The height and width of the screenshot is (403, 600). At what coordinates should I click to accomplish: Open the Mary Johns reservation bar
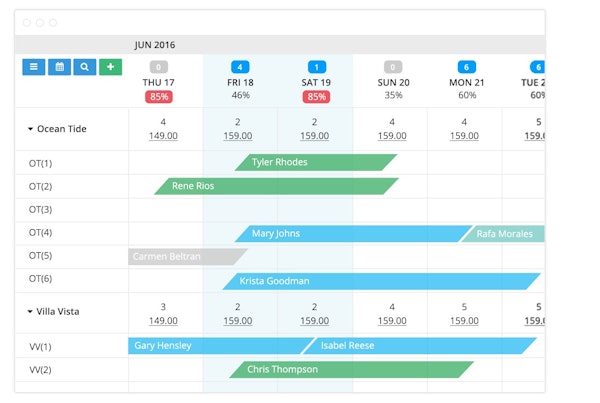(353, 233)
